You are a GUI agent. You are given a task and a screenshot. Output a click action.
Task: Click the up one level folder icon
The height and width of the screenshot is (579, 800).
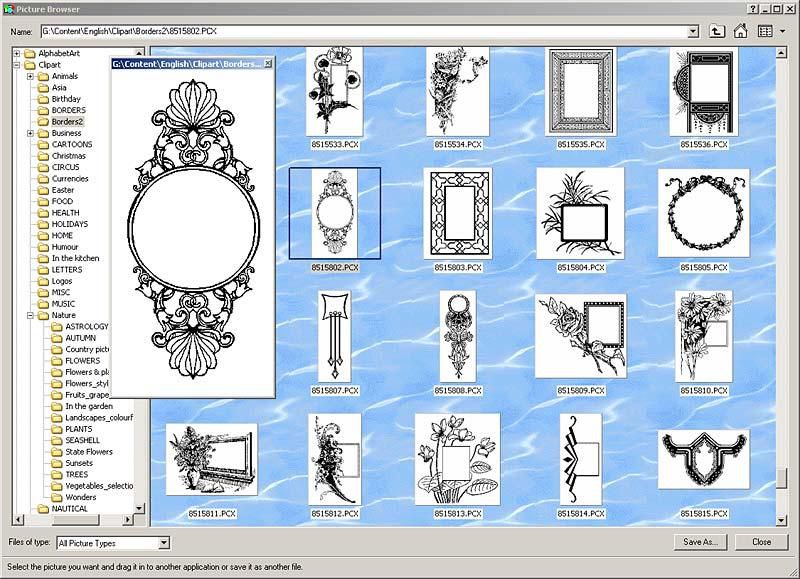[x=717, y=31]
